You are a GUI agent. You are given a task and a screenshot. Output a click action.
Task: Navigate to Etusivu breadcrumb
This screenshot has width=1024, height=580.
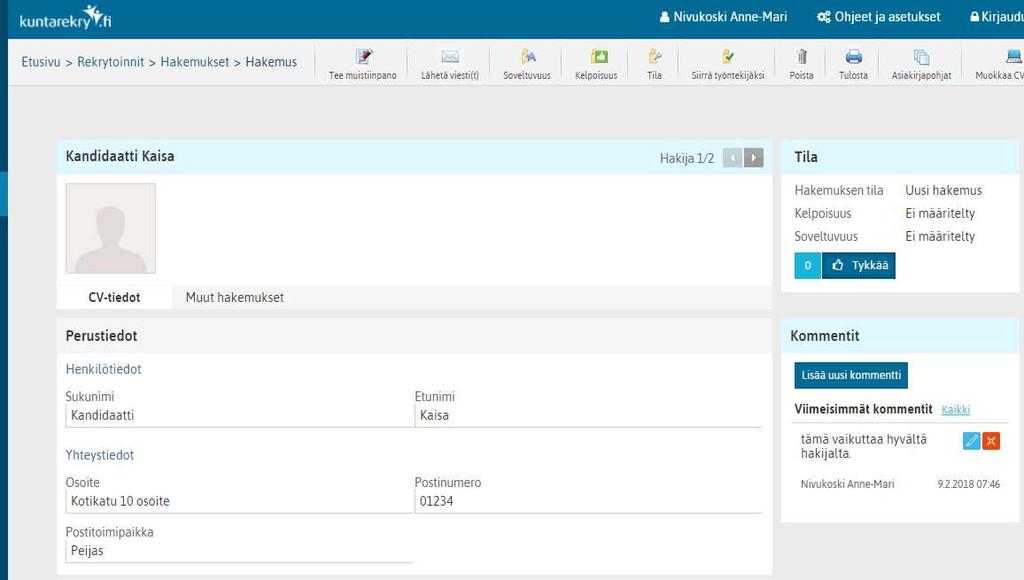click(40, 62)
